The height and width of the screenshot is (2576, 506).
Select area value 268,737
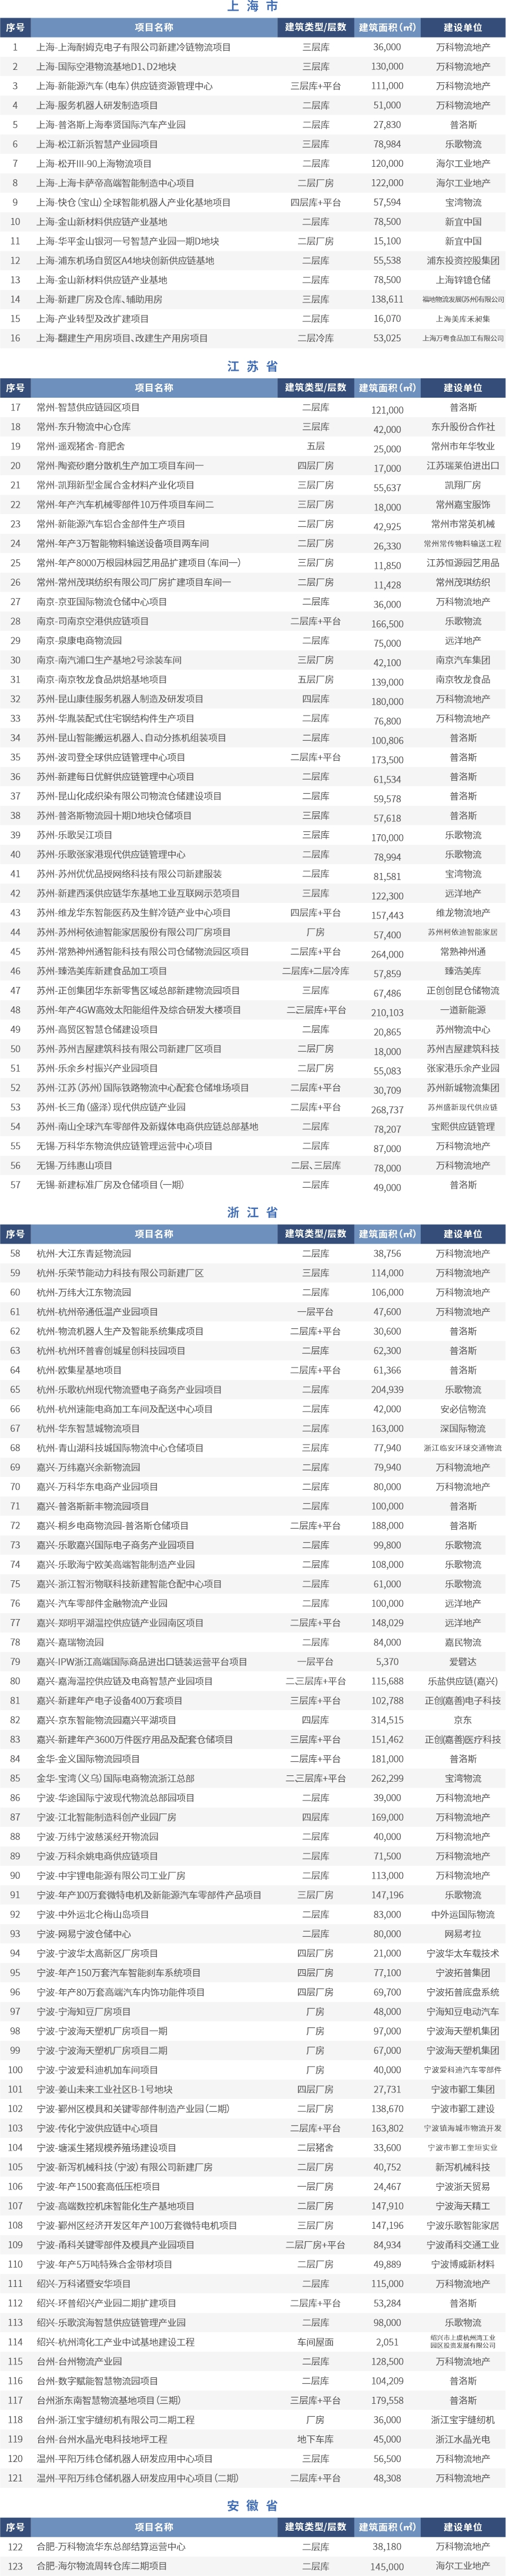pyautogui.click(x=387, y=1110)
